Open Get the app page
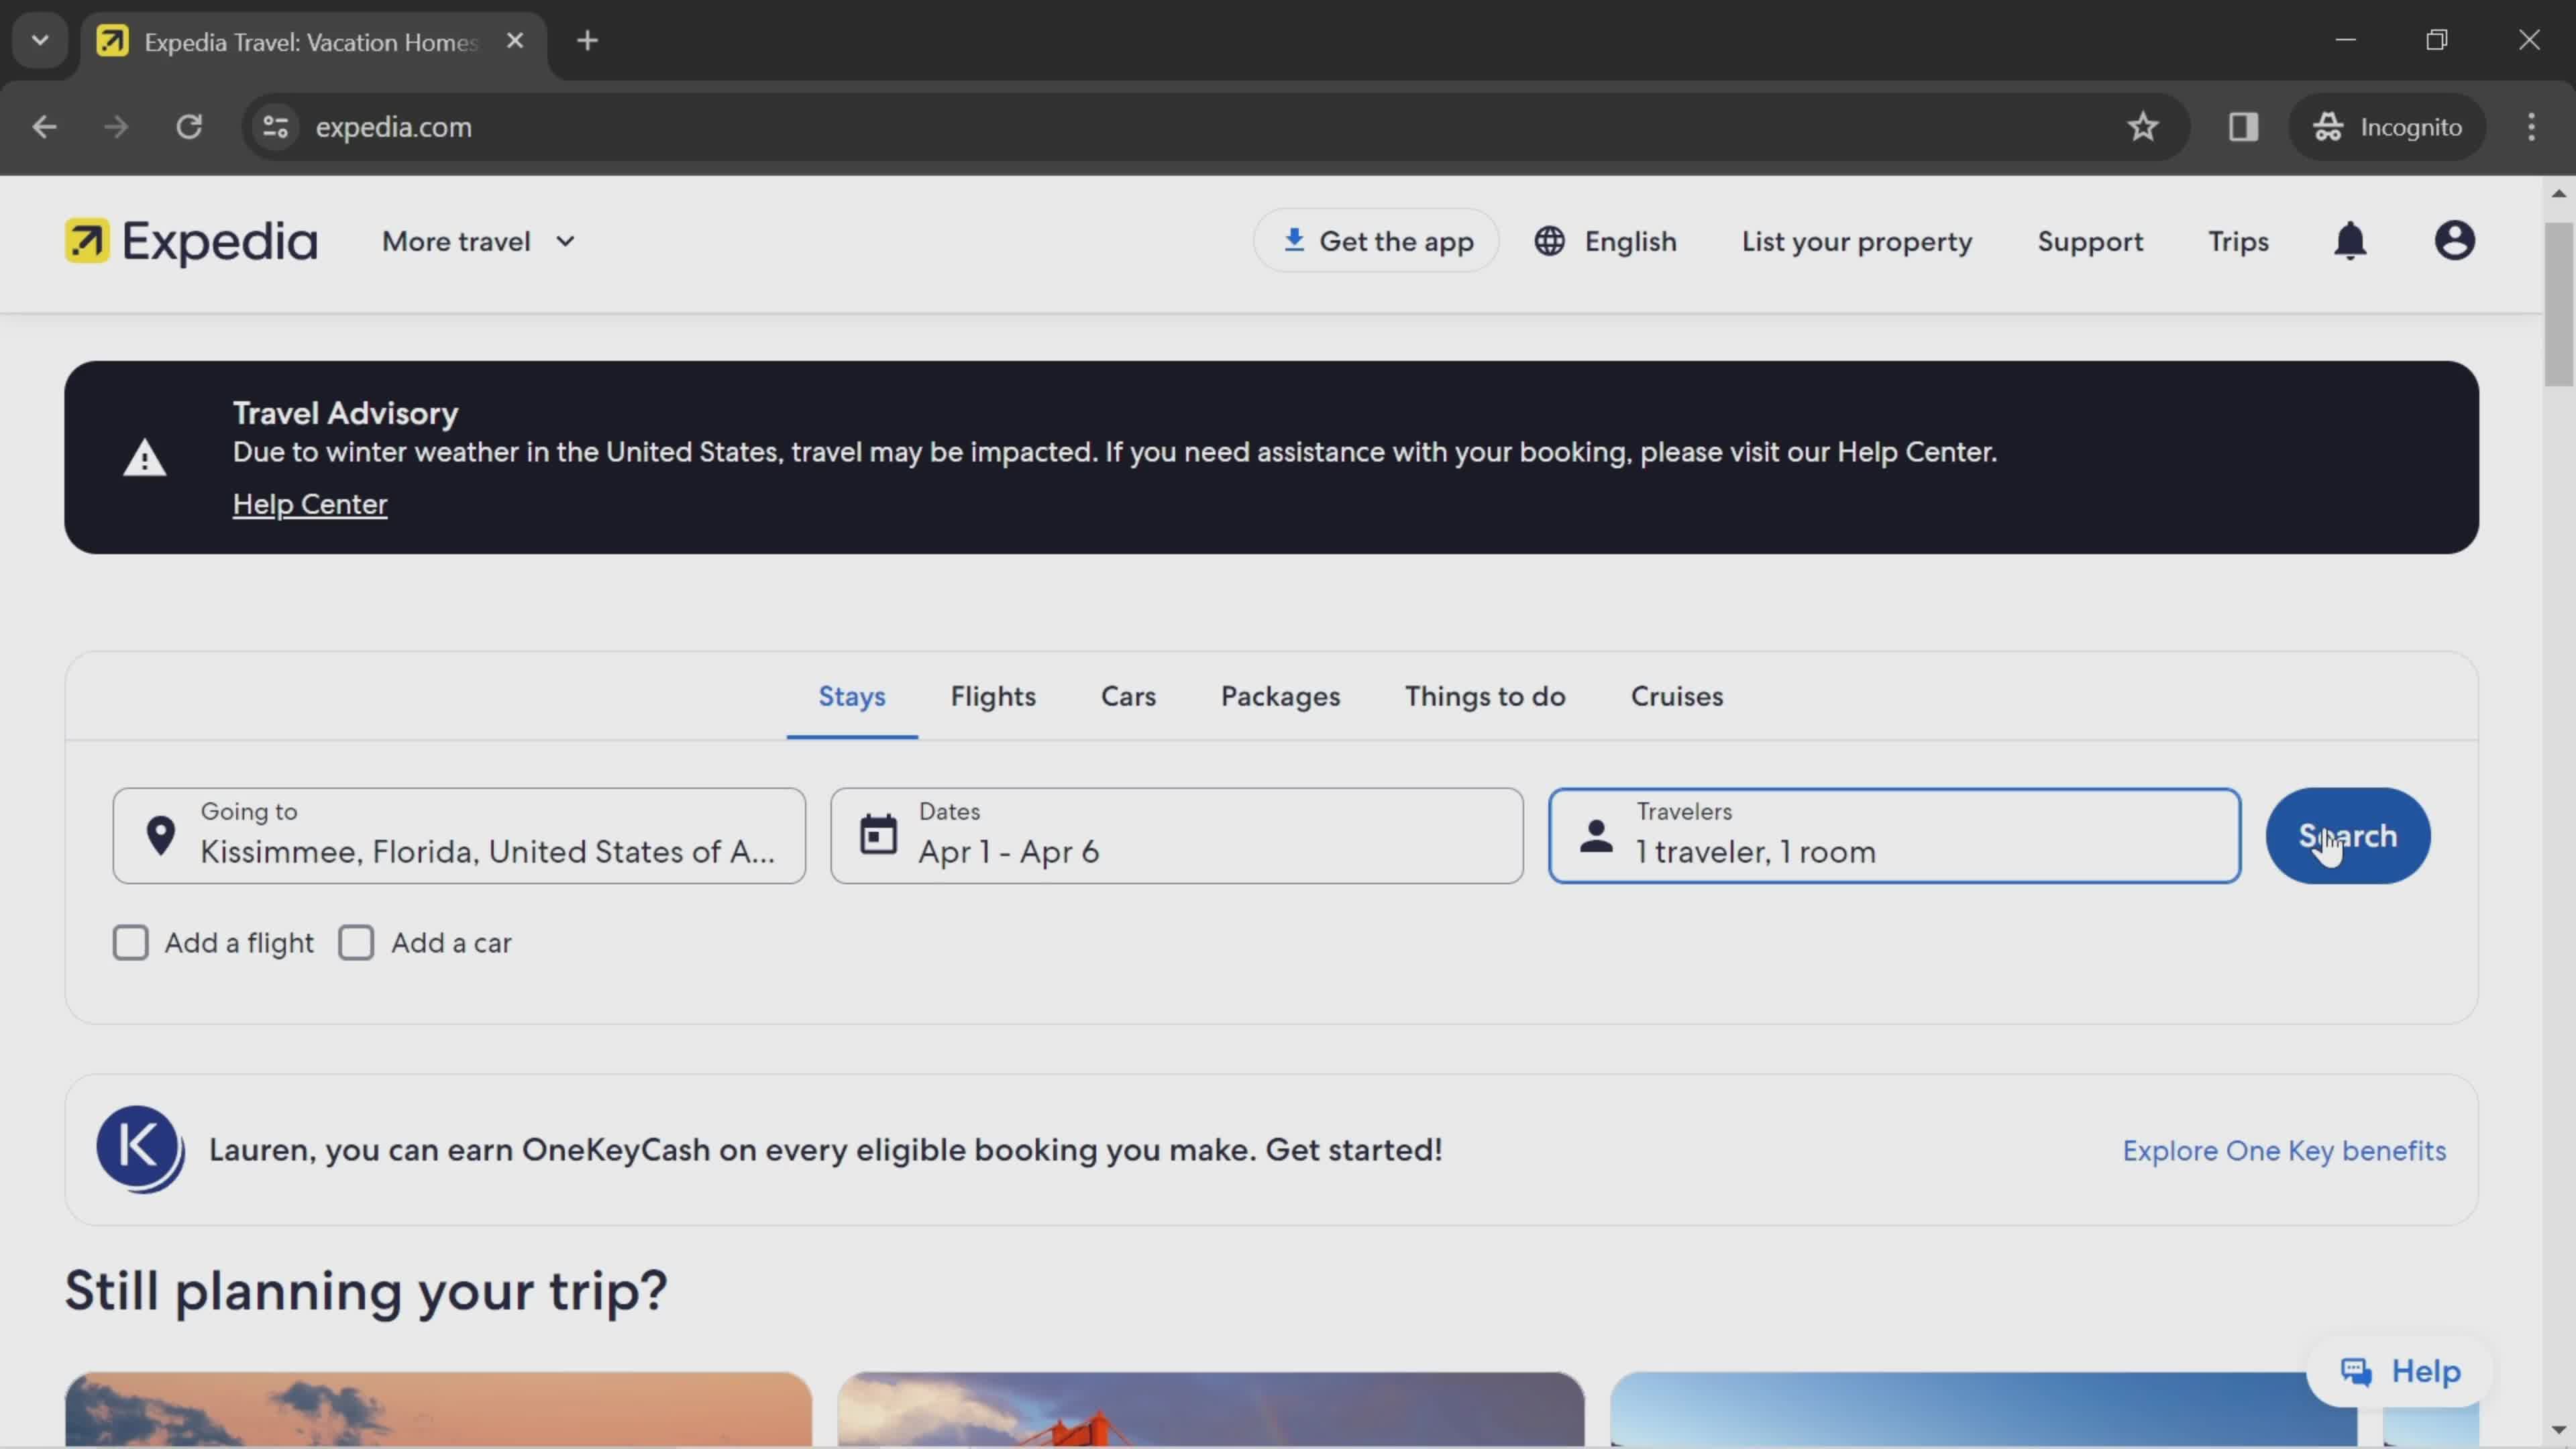Image resolution: width=2576 pixels, height=1449 pixels. pyautogui.click(x=1379, y=242)
